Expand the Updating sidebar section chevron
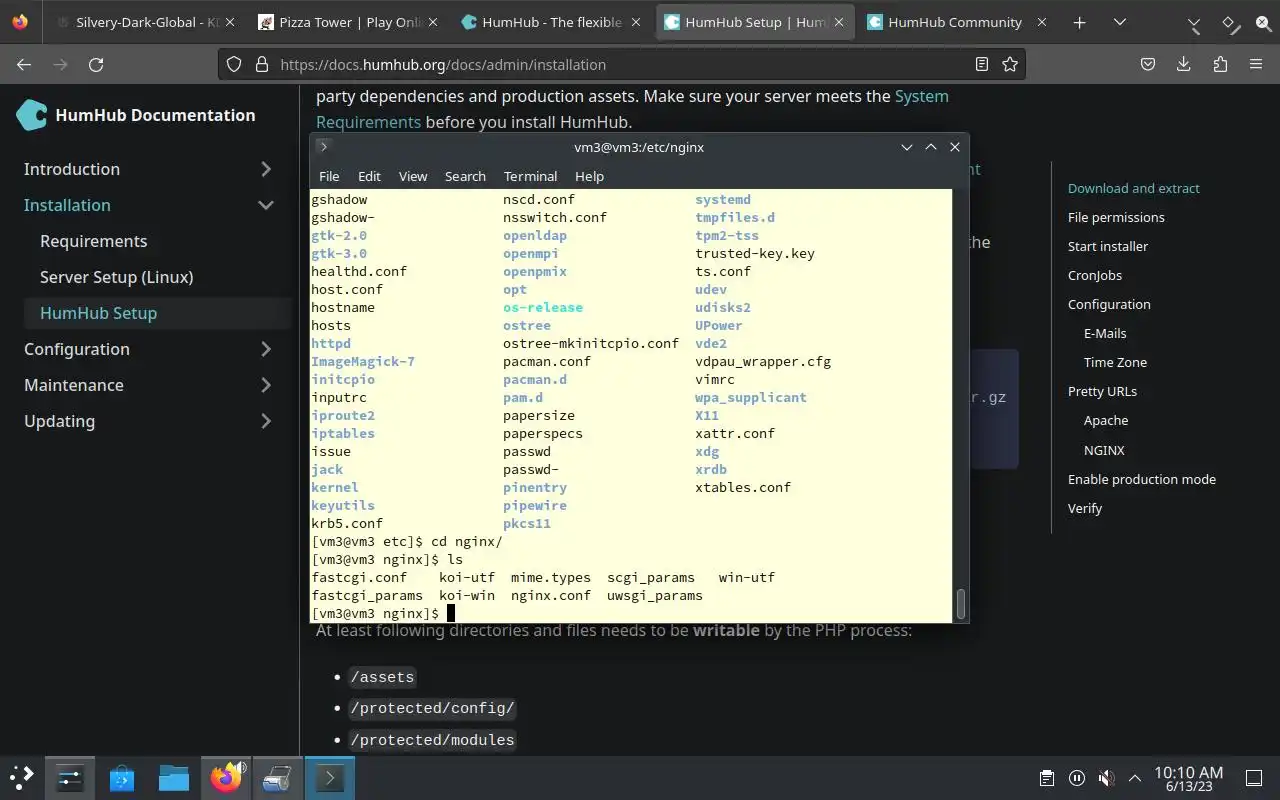The height and width of the screenshot is (800, 1280). click(266, 421)
